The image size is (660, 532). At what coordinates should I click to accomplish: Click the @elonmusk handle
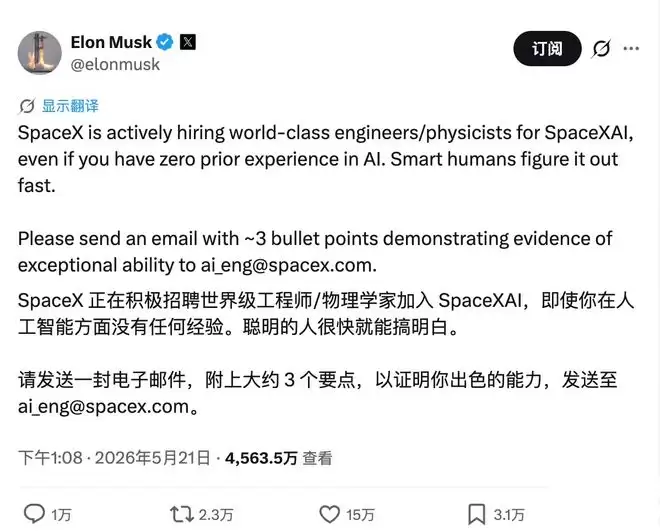click(115, 64)
